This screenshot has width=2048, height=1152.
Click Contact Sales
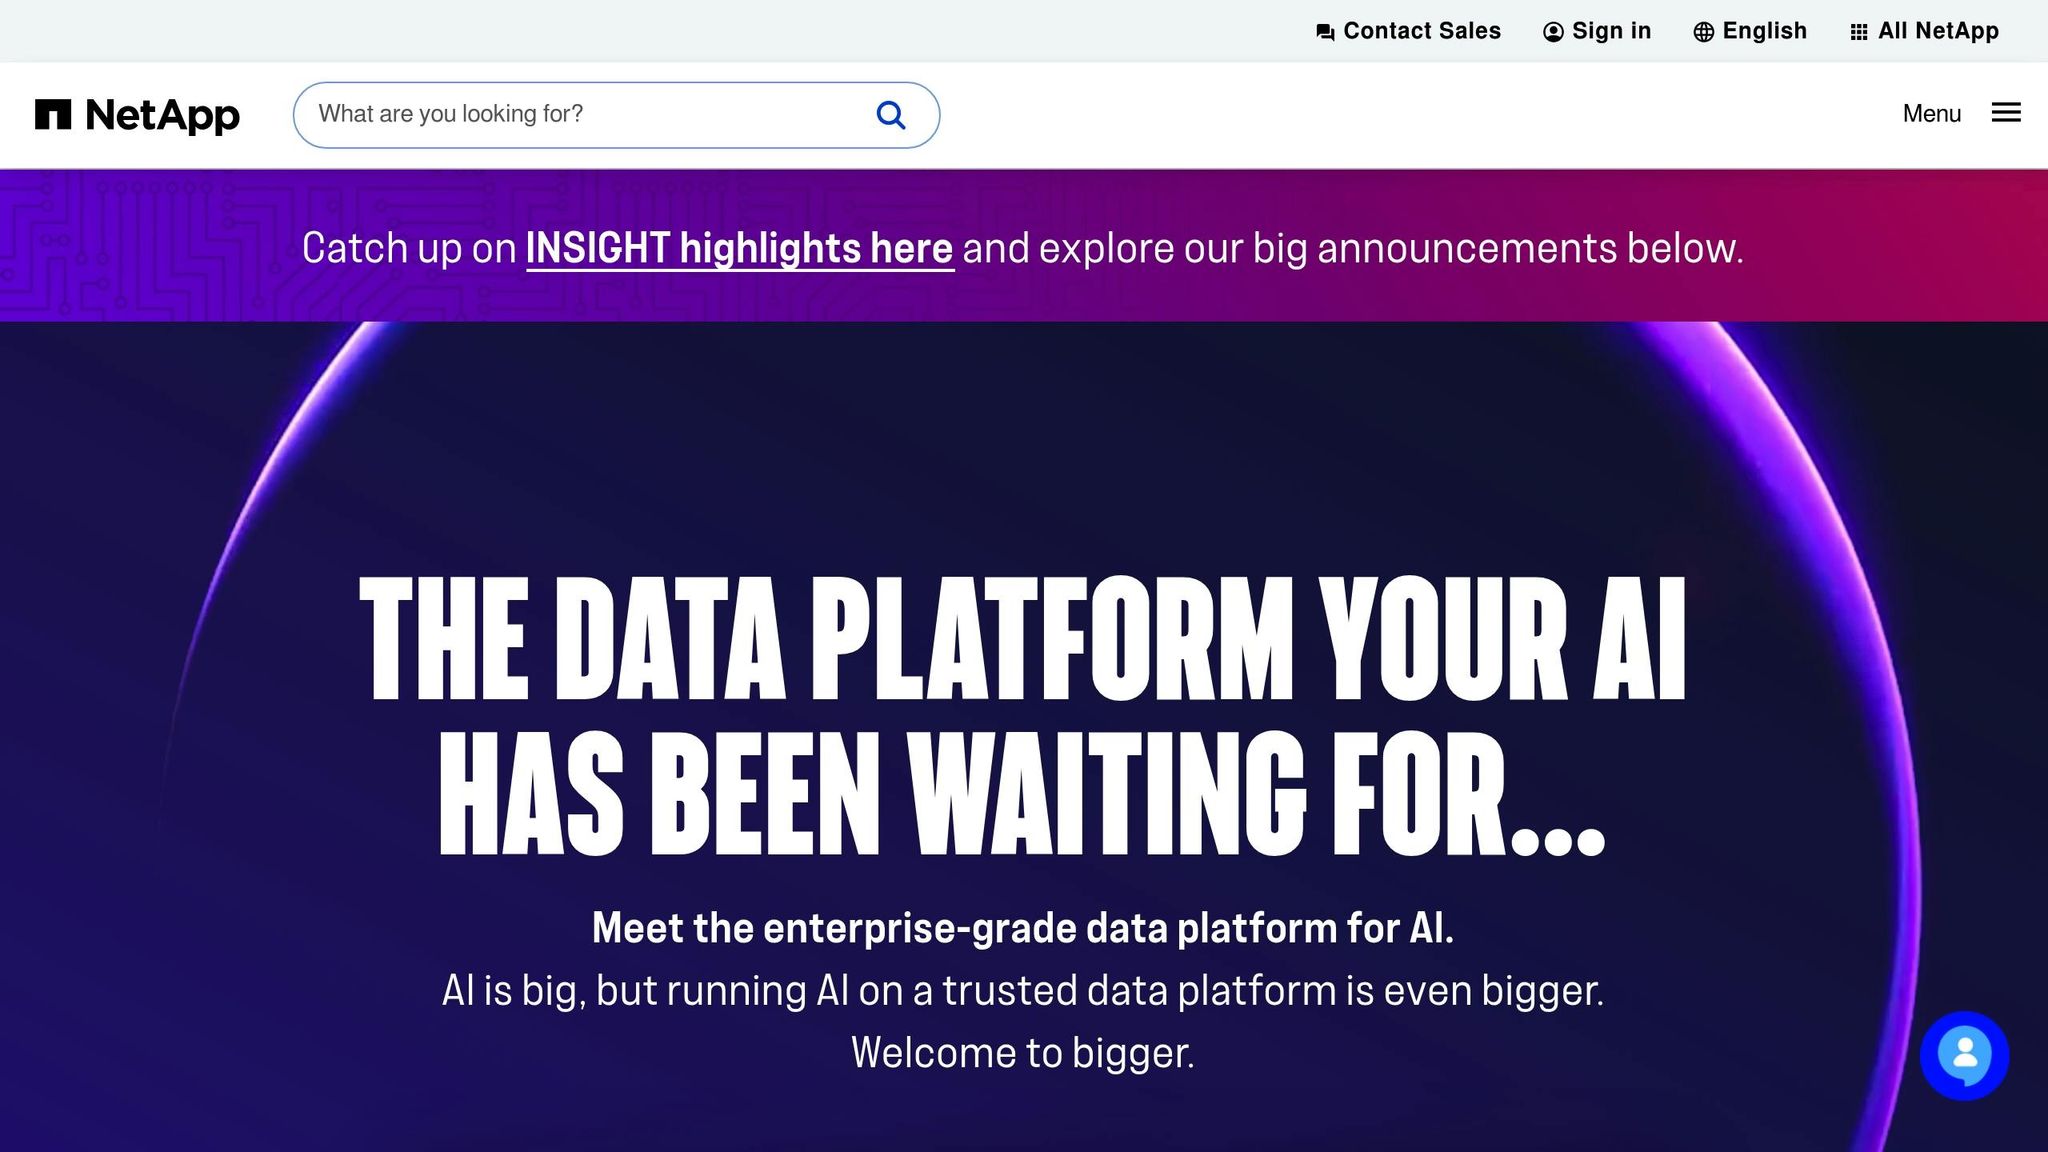click(x=1421, y=31)
